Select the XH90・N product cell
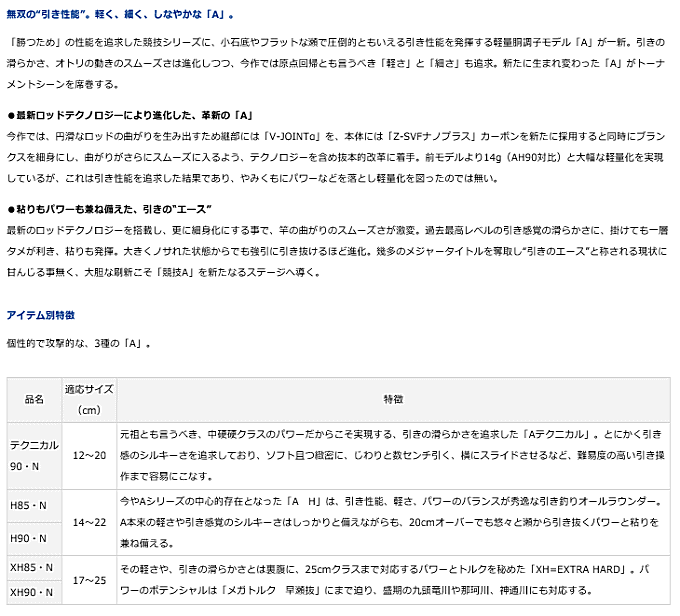Screen dimensions: 680x616 click(34, 592)
